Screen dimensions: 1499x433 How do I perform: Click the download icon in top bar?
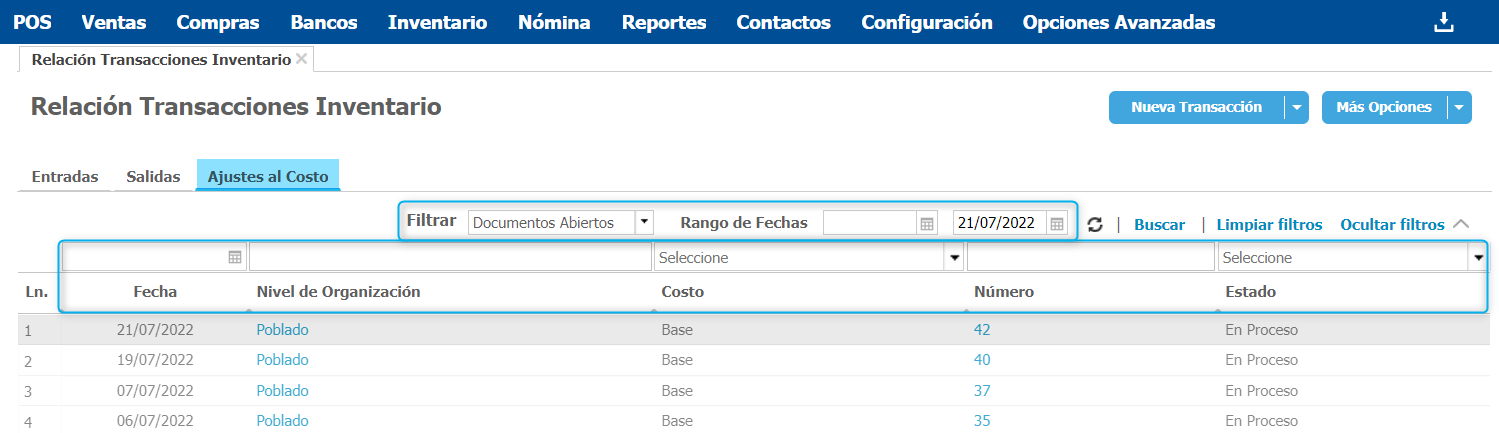point(1443,22)
